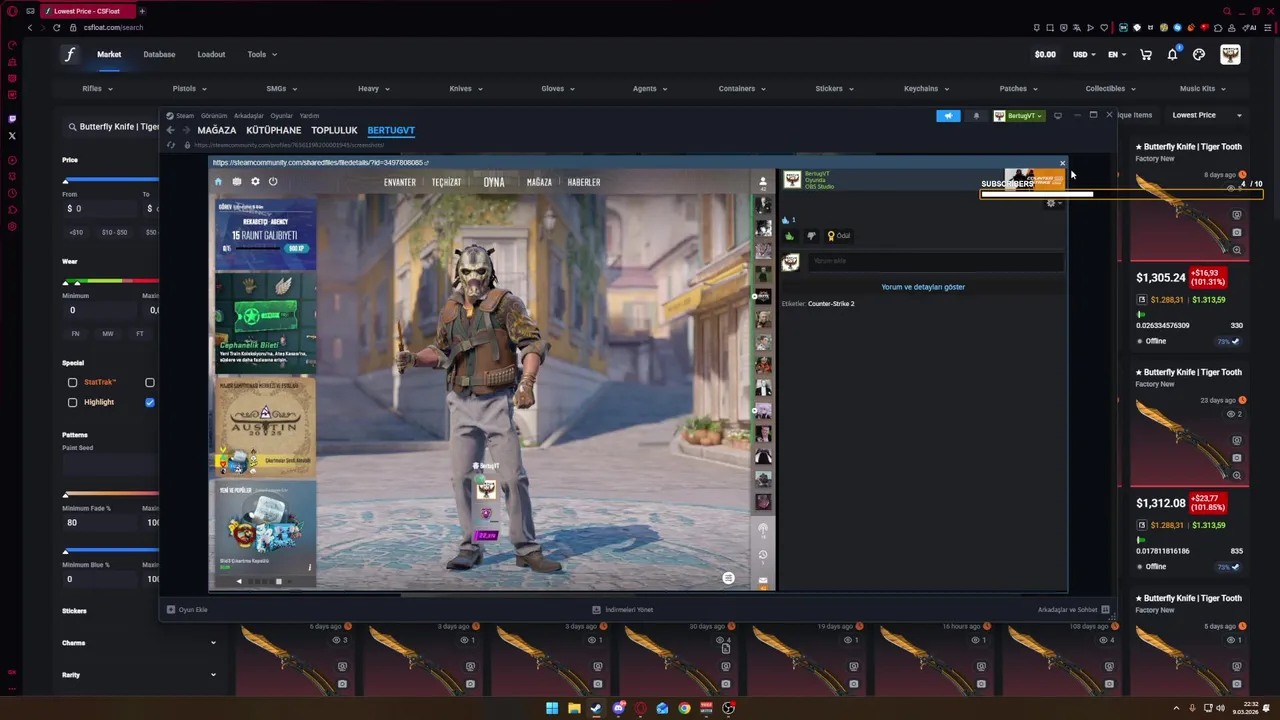Viewport: 1280px width, 720px height.
Task: Open Steam TOPLULUK section
Action: click(334, 130)
